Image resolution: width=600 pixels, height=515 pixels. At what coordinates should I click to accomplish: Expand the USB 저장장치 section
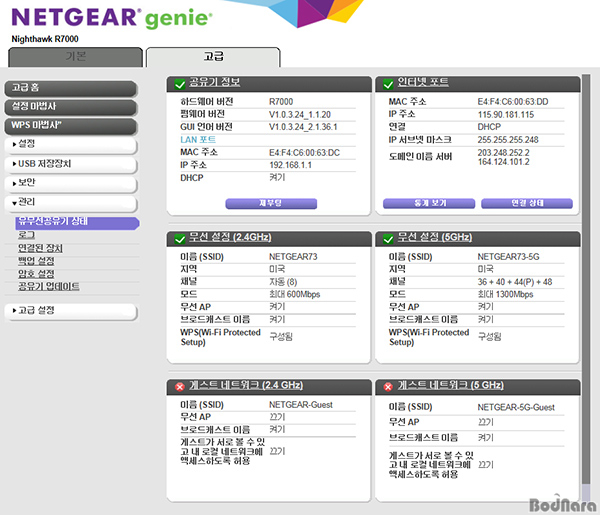pos(71,164)
